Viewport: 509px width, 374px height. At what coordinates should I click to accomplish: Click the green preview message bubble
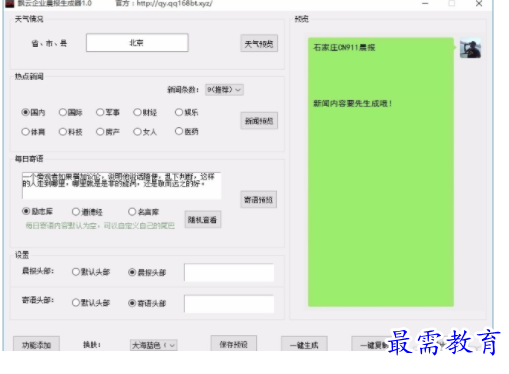381,172
